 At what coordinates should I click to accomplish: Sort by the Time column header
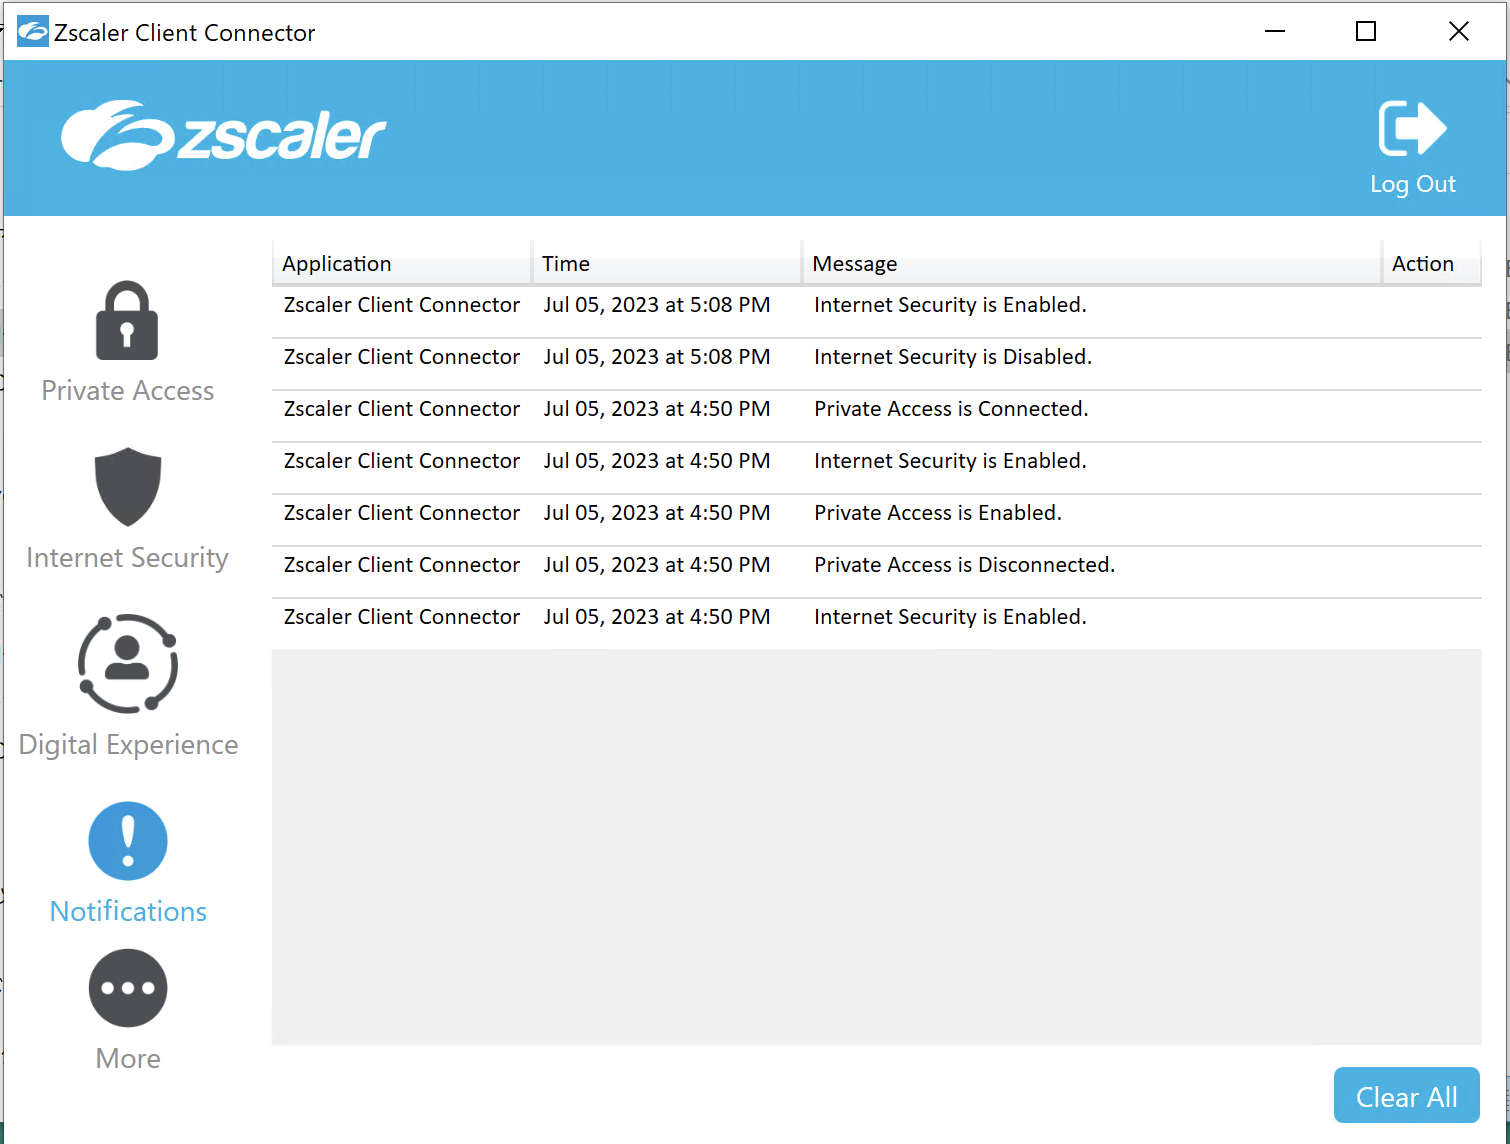[x=667, y=263]
